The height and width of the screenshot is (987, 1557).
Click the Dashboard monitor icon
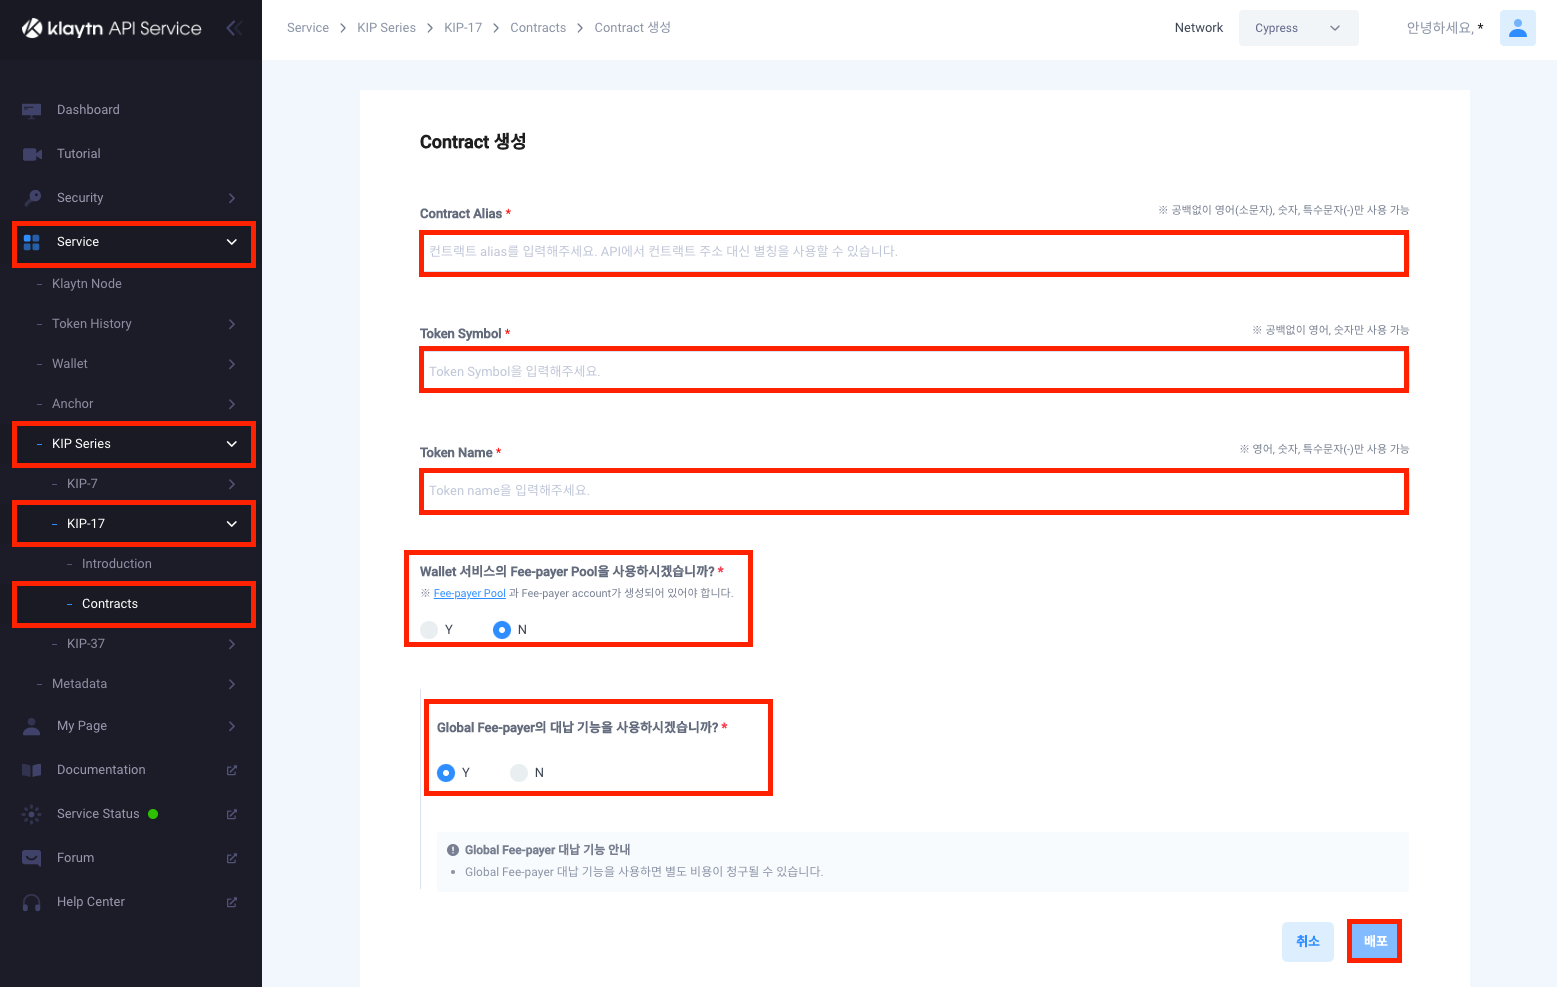(x=32, y=110)
